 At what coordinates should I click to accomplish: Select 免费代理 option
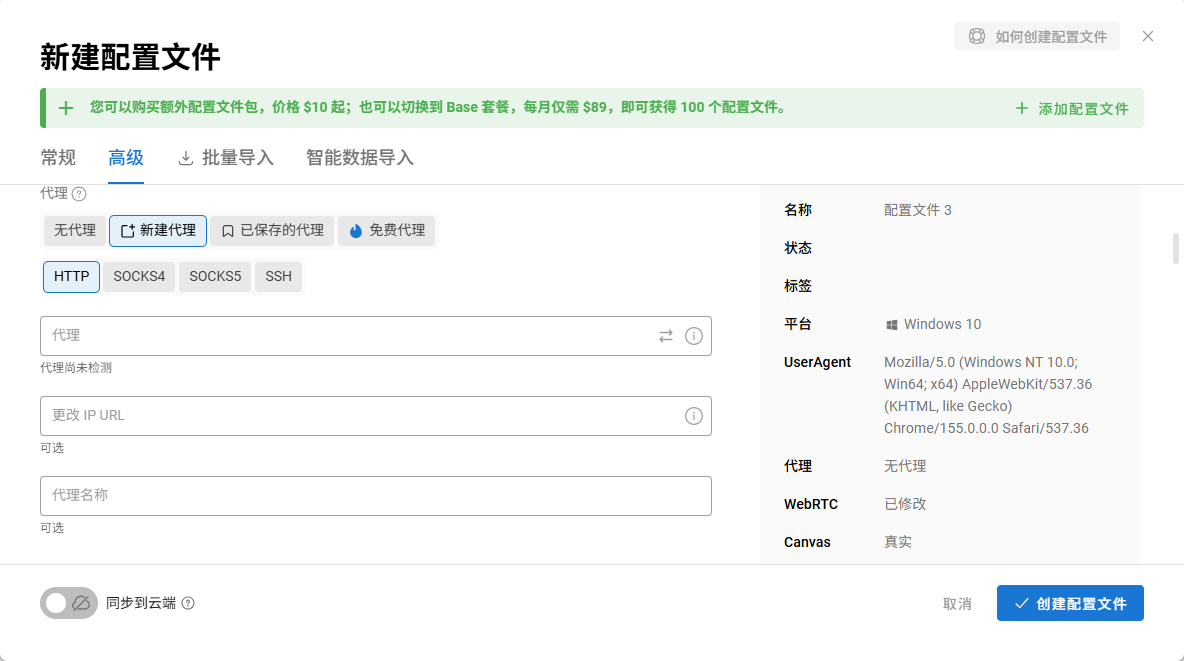tap(387, 230)
